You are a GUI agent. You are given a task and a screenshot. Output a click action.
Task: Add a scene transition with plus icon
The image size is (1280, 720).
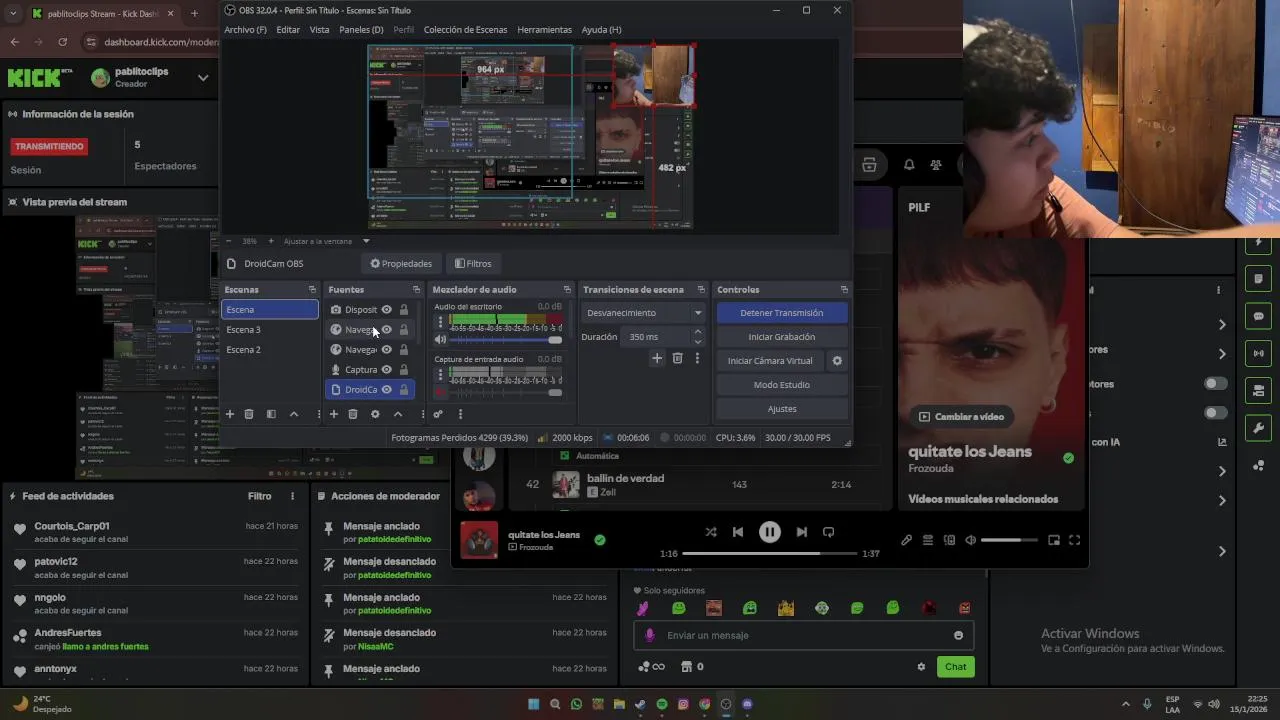657,358
